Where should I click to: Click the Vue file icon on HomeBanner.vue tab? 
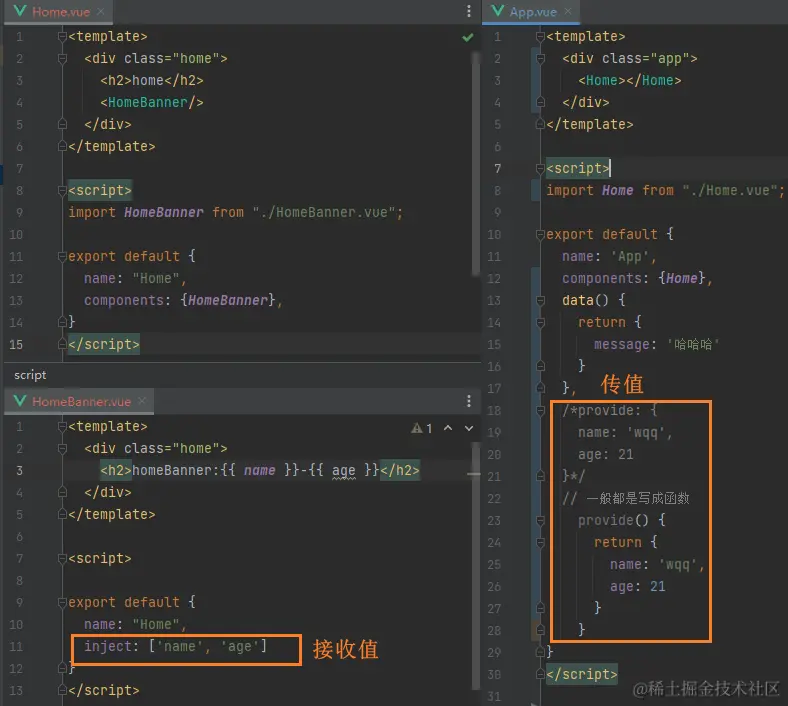(x=20, y=400)
